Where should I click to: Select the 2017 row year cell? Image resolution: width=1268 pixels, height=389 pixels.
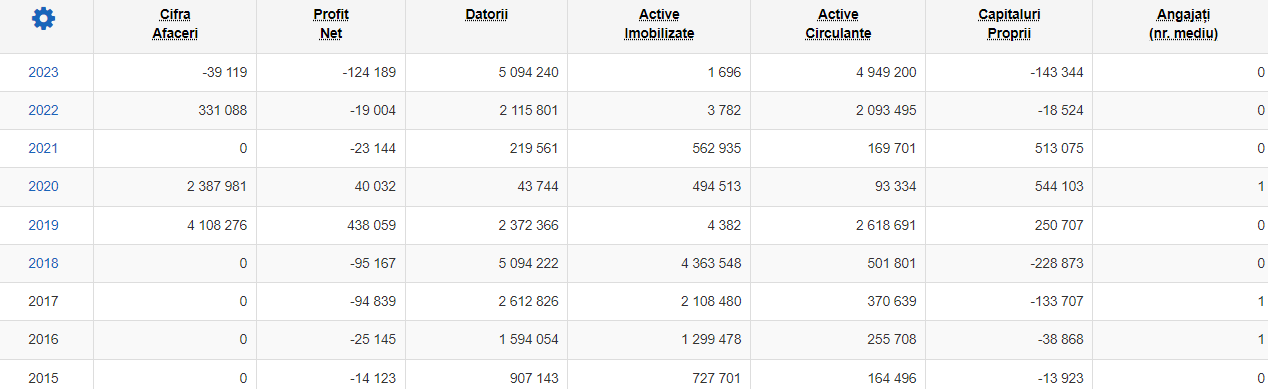point(43,301)
